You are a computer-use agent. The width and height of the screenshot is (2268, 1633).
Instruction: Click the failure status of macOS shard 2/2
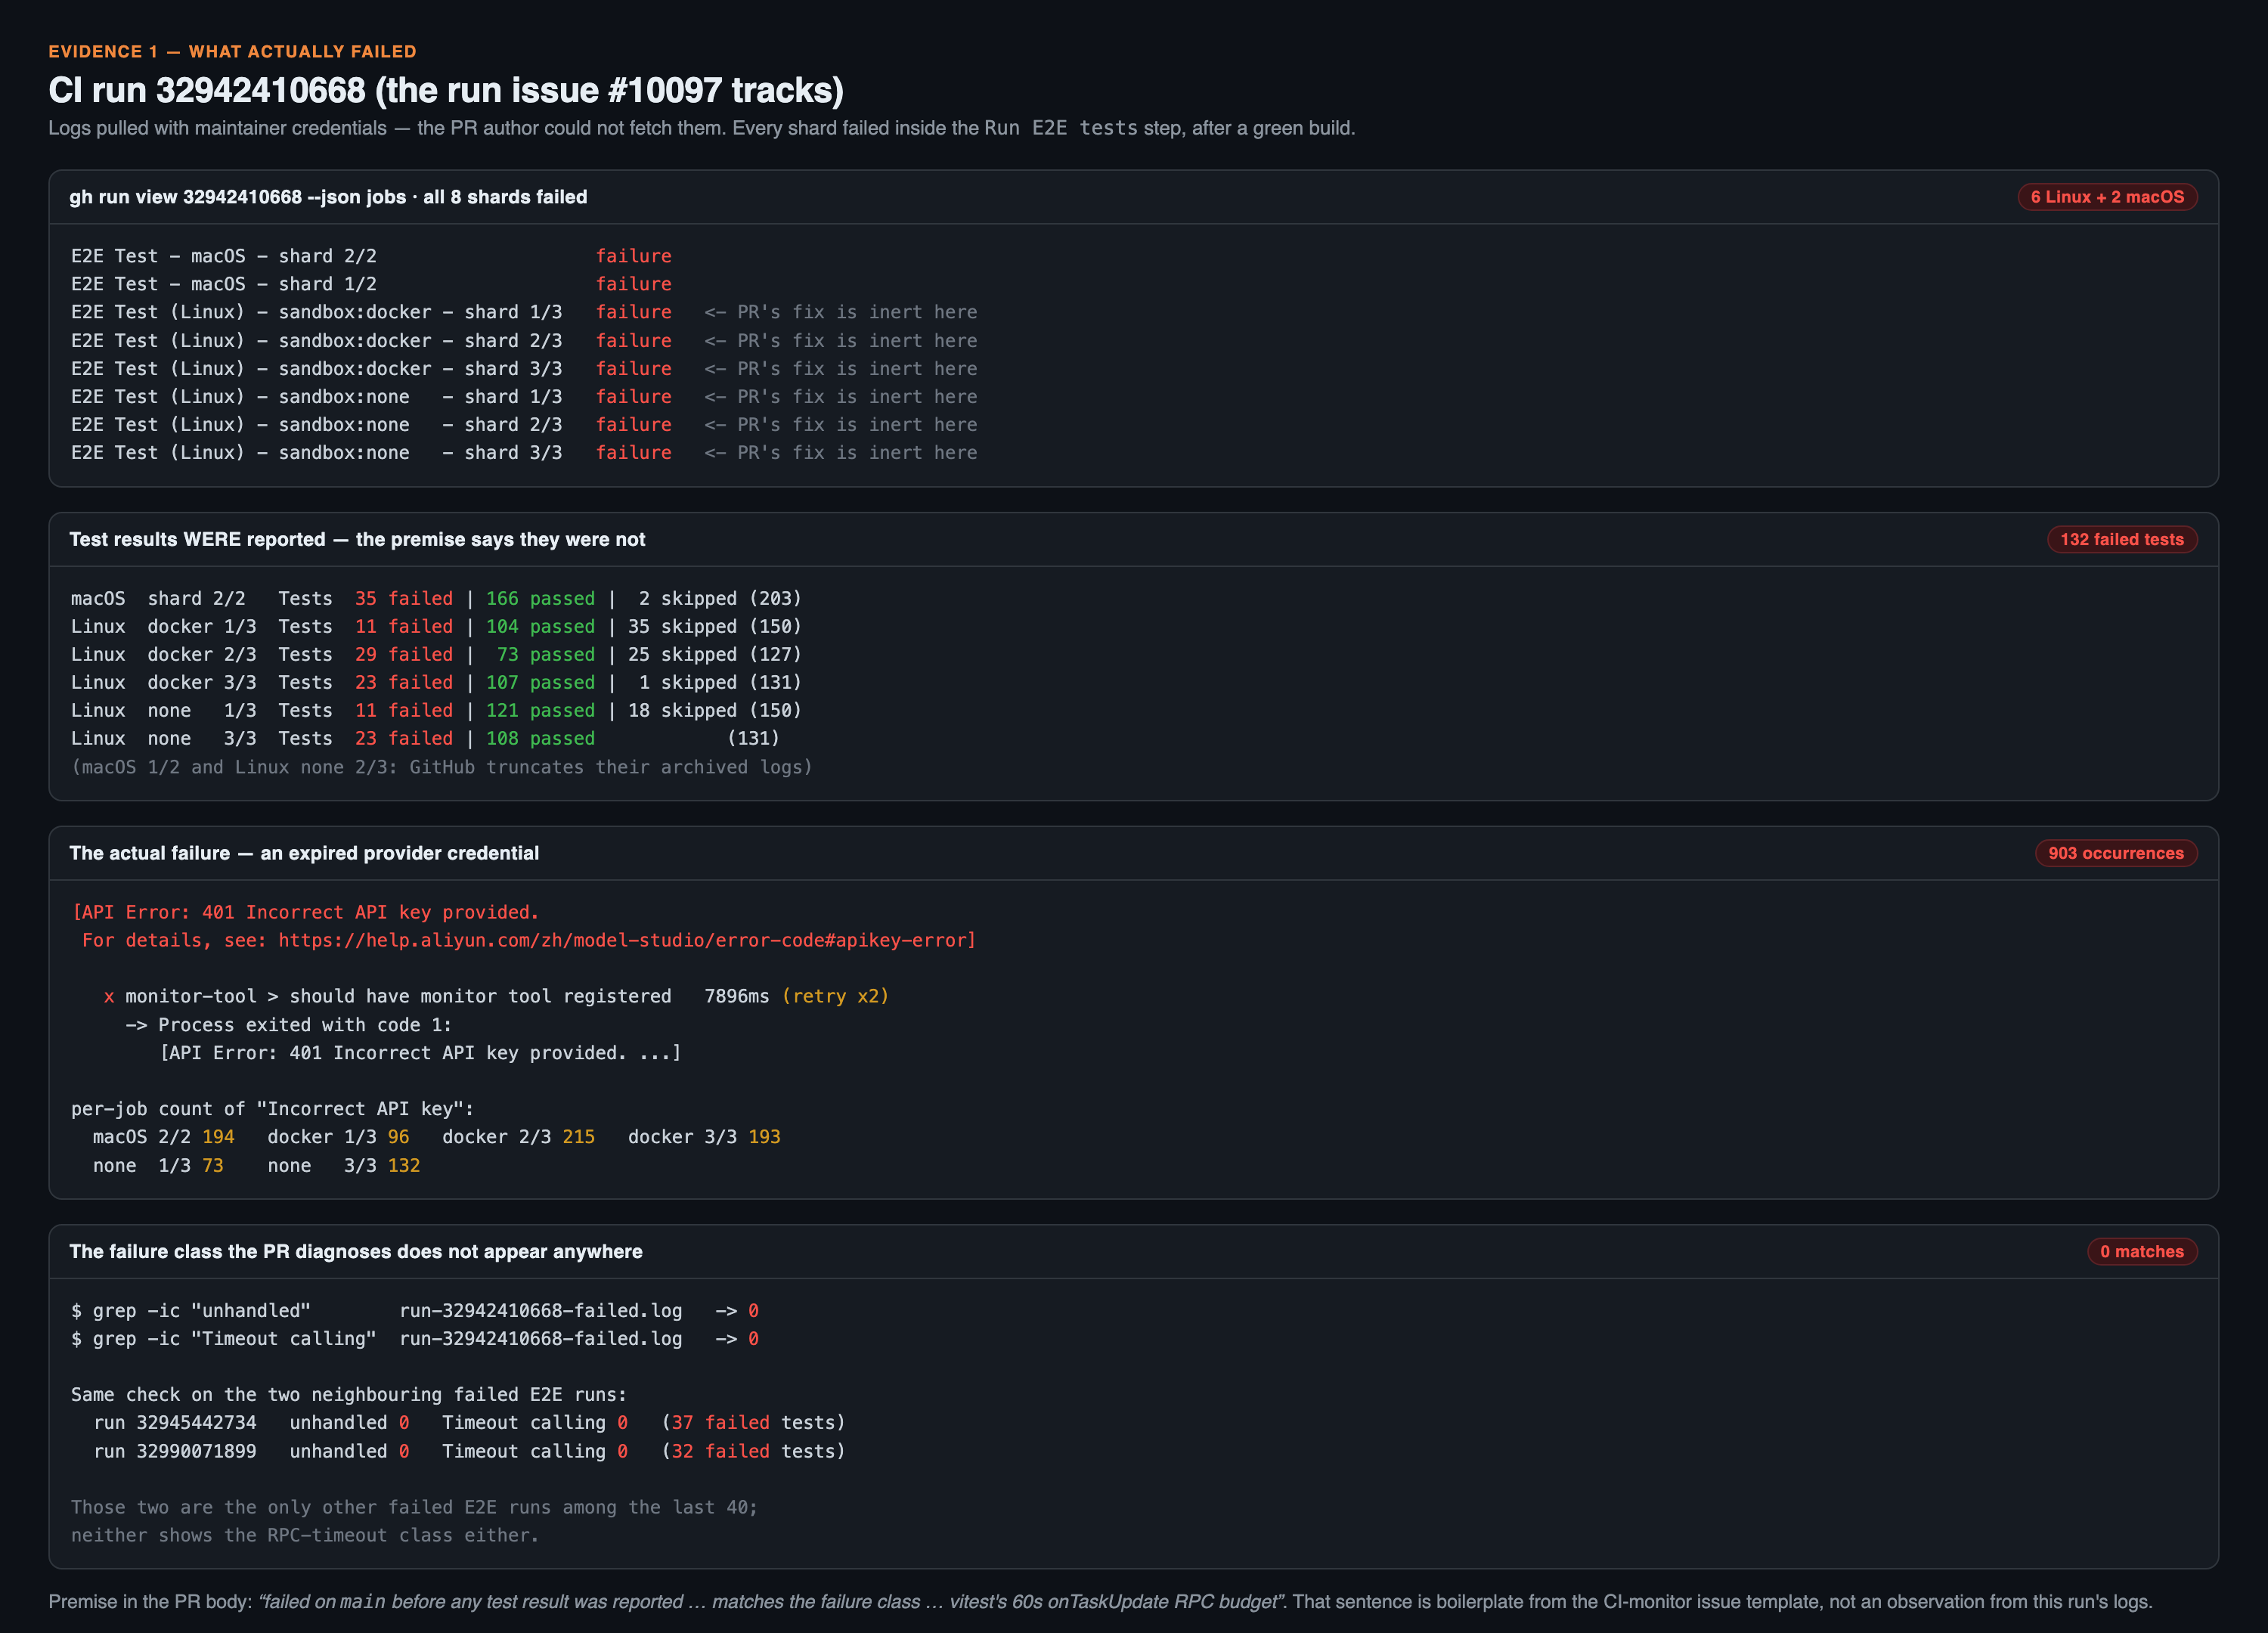(634, 256)
